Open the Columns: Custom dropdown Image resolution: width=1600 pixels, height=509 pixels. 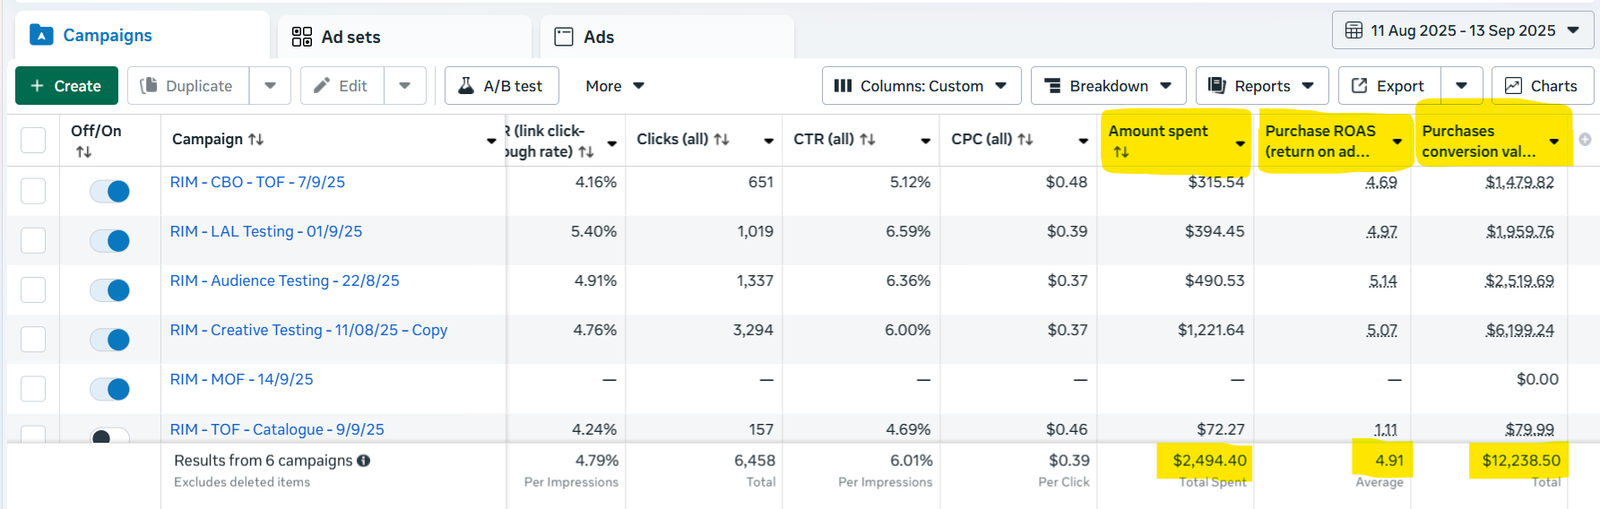click(921, 86)
